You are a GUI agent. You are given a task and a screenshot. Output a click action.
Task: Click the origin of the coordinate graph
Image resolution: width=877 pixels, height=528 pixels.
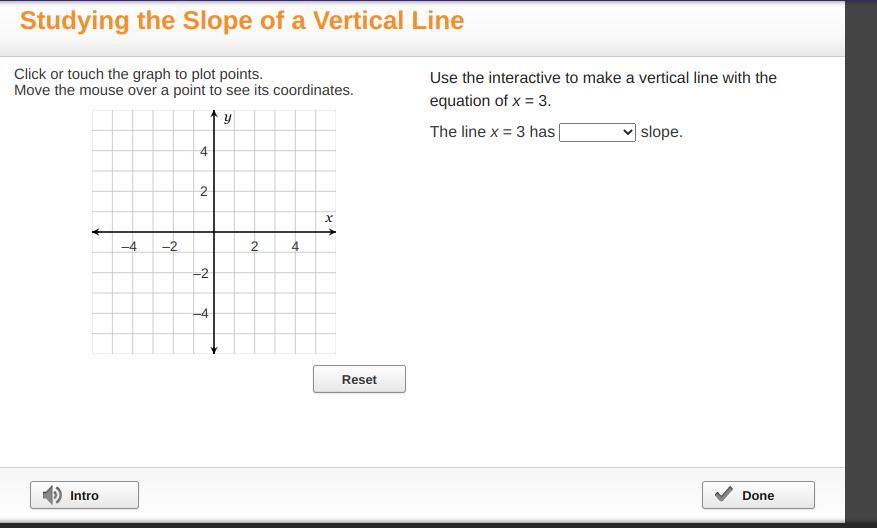click(214, 232)
